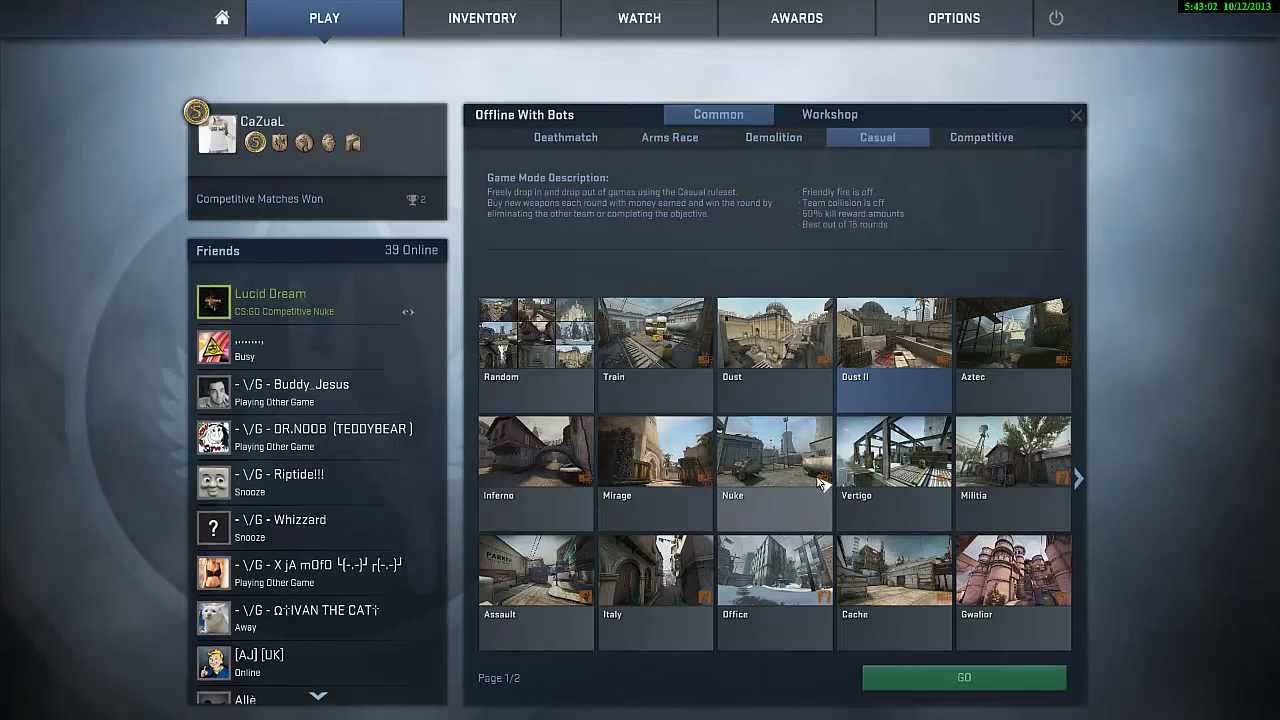
Task: Open the OPTIONS menu
Action: point(954,18)
